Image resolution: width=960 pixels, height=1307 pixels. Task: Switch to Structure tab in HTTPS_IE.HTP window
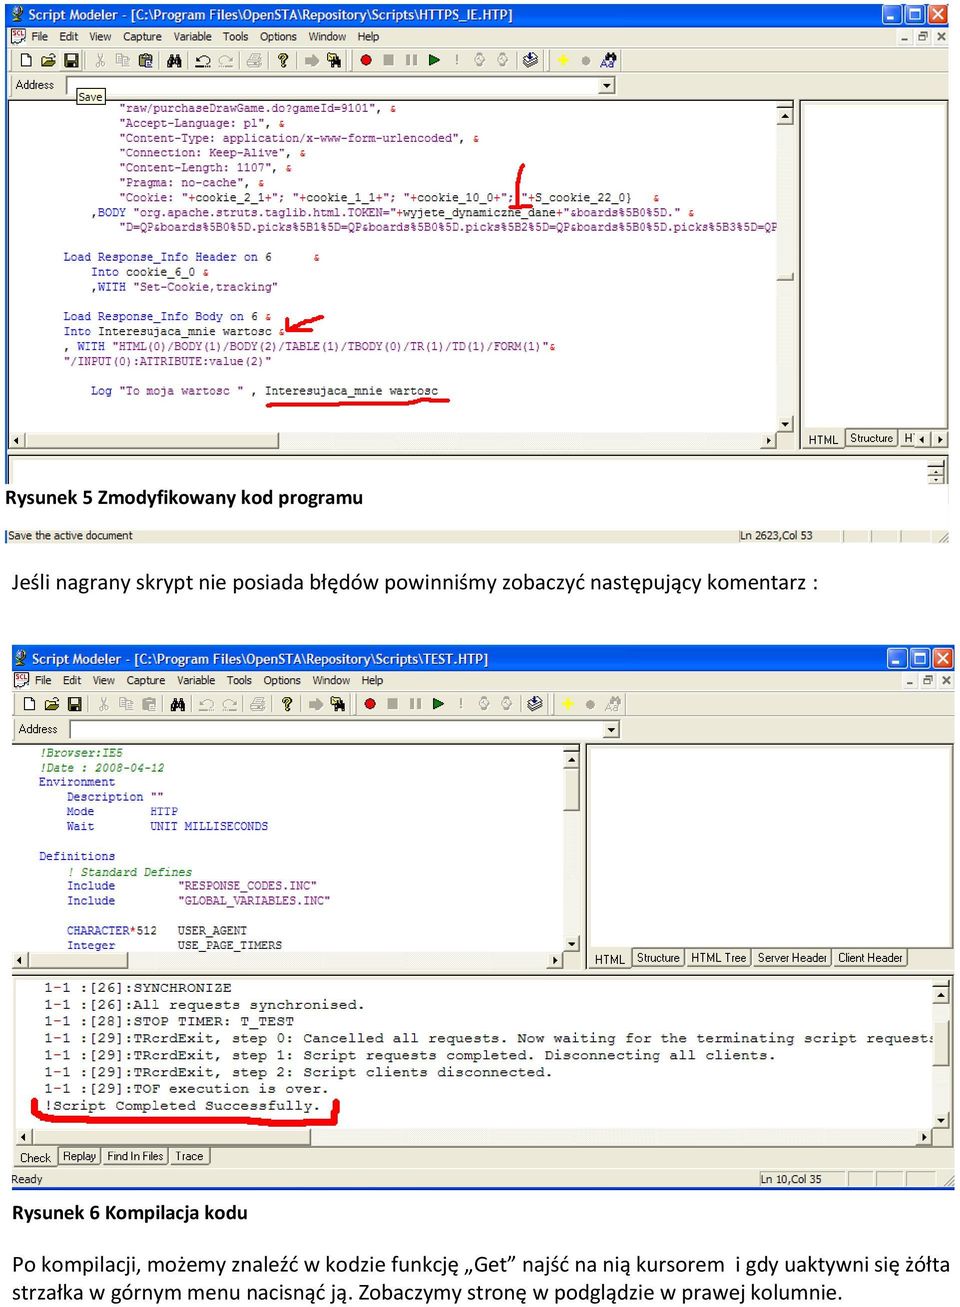tap(871, 439)
